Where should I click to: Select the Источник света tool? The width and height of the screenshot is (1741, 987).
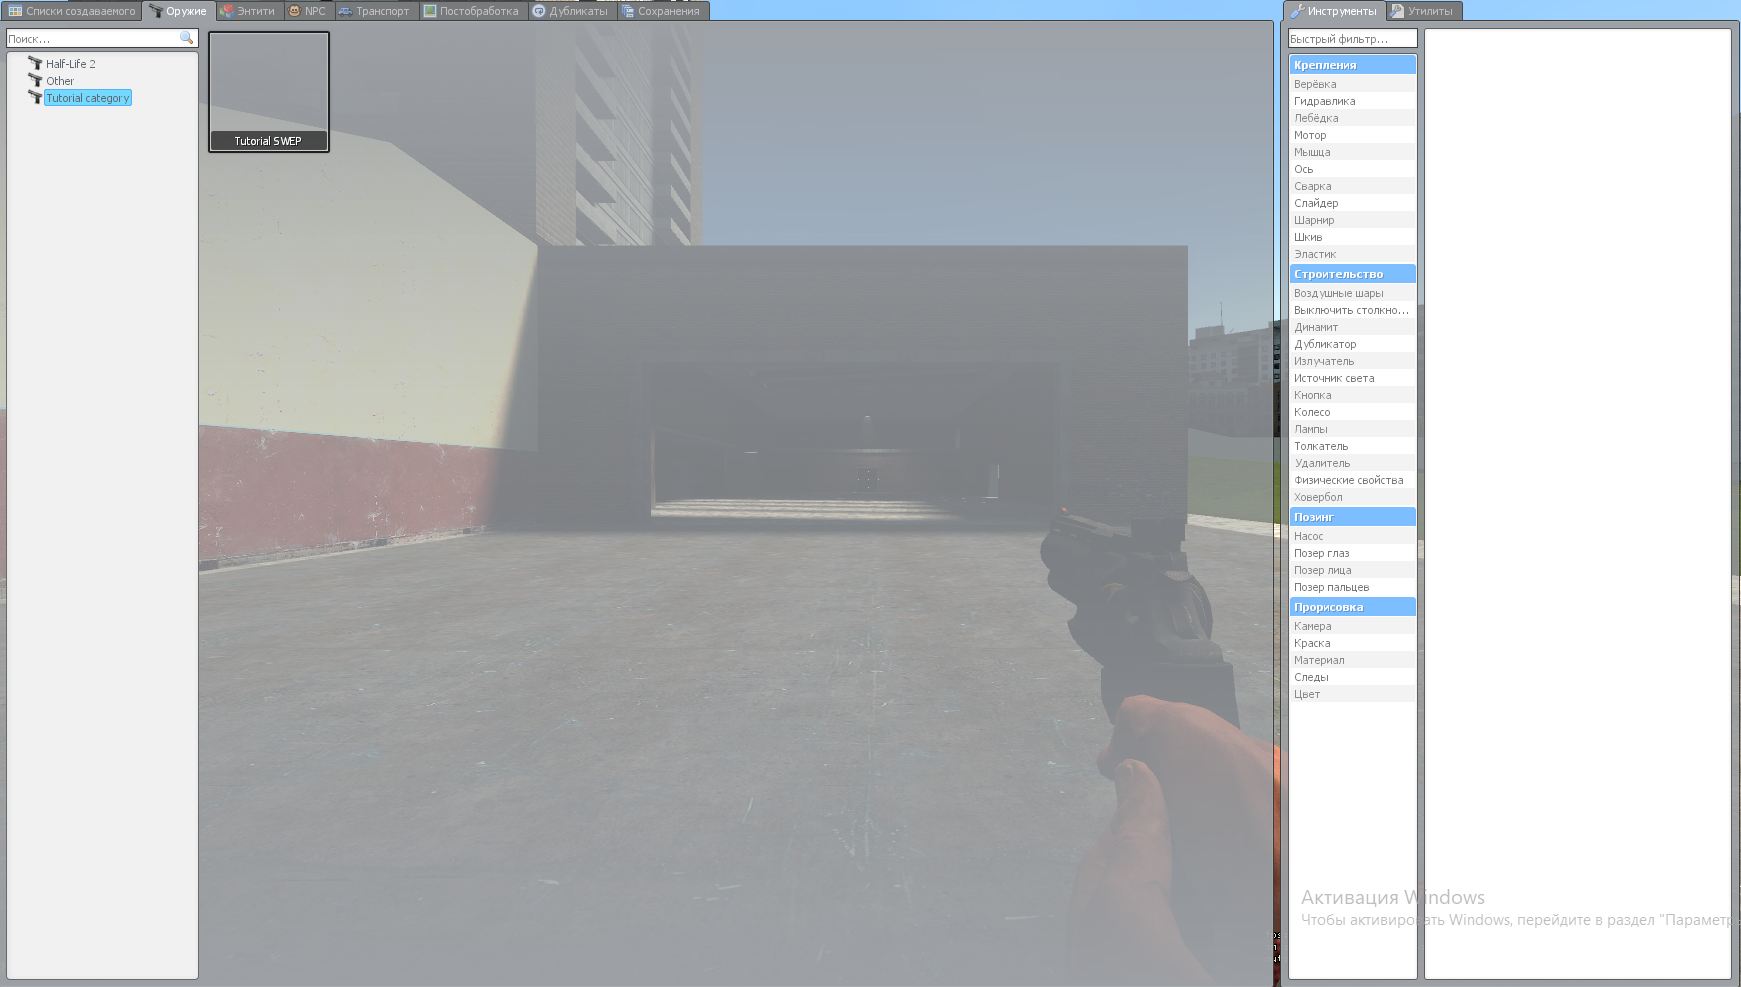[1352, 378]
